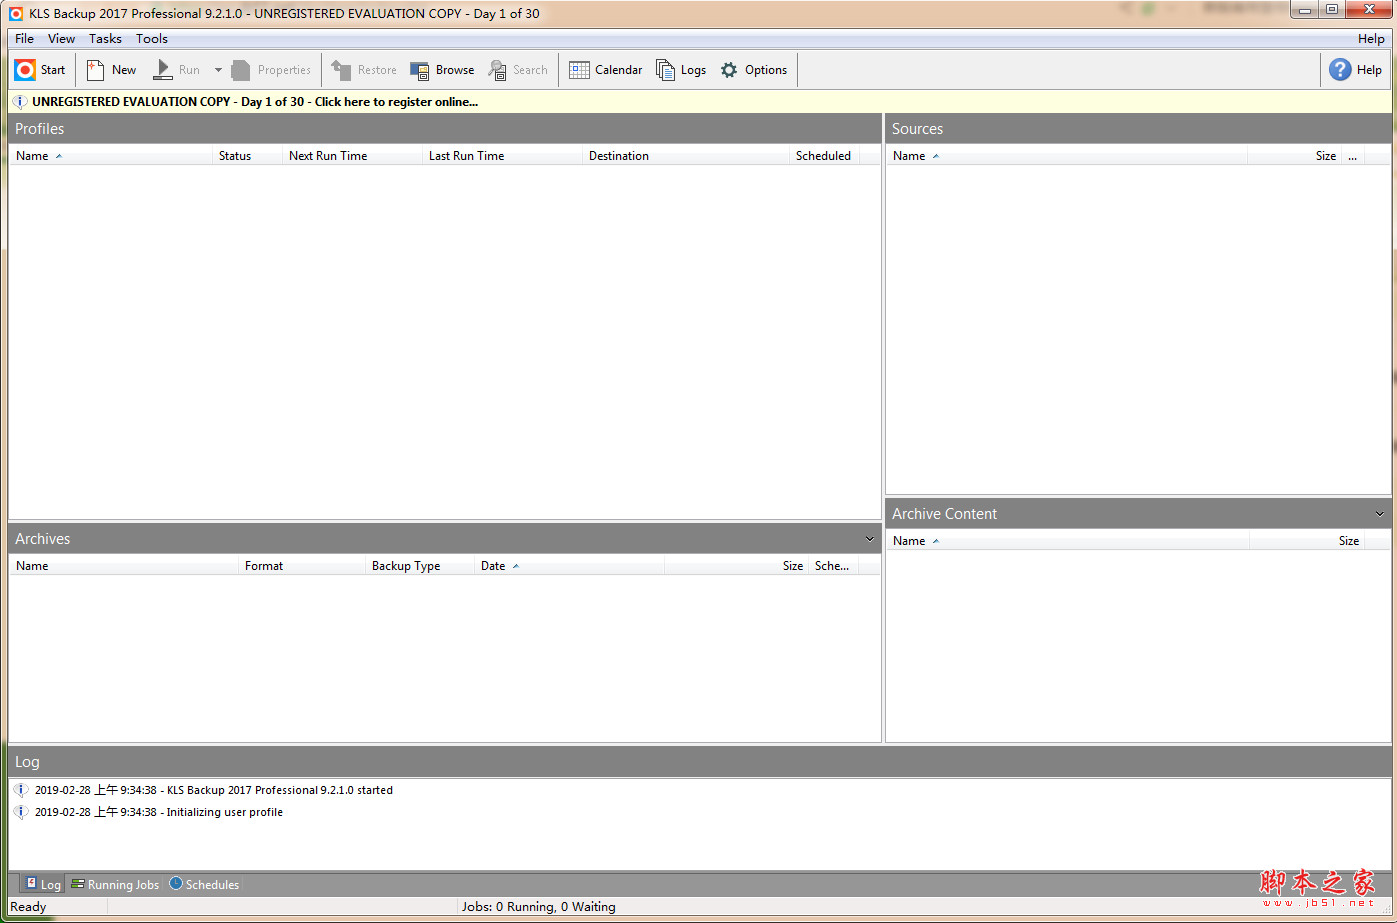The height and width of the screenshot is (923, 1397).
Task: Click the Profiles panel header
Action: [x=445, y=129]
